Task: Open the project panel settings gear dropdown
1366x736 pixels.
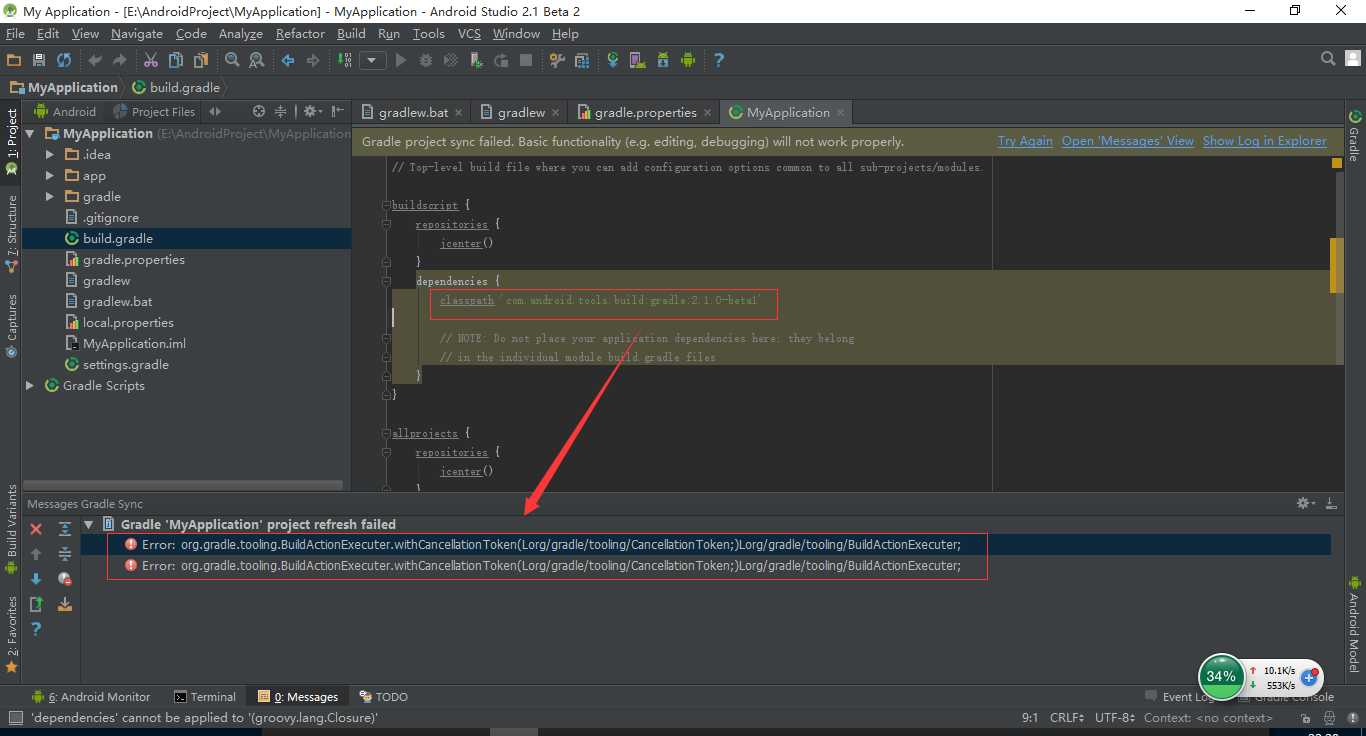Action: [312, 111]
